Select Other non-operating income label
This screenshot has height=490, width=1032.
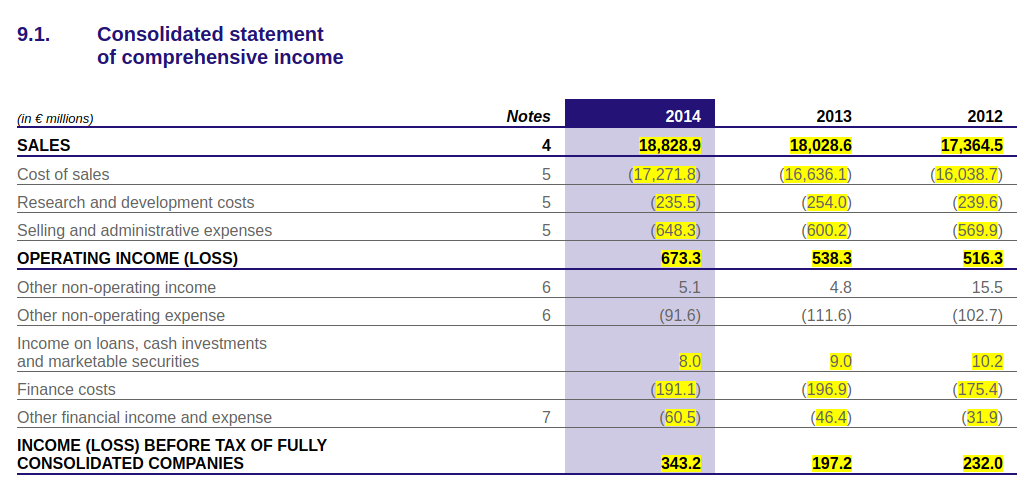coord(116,288)
